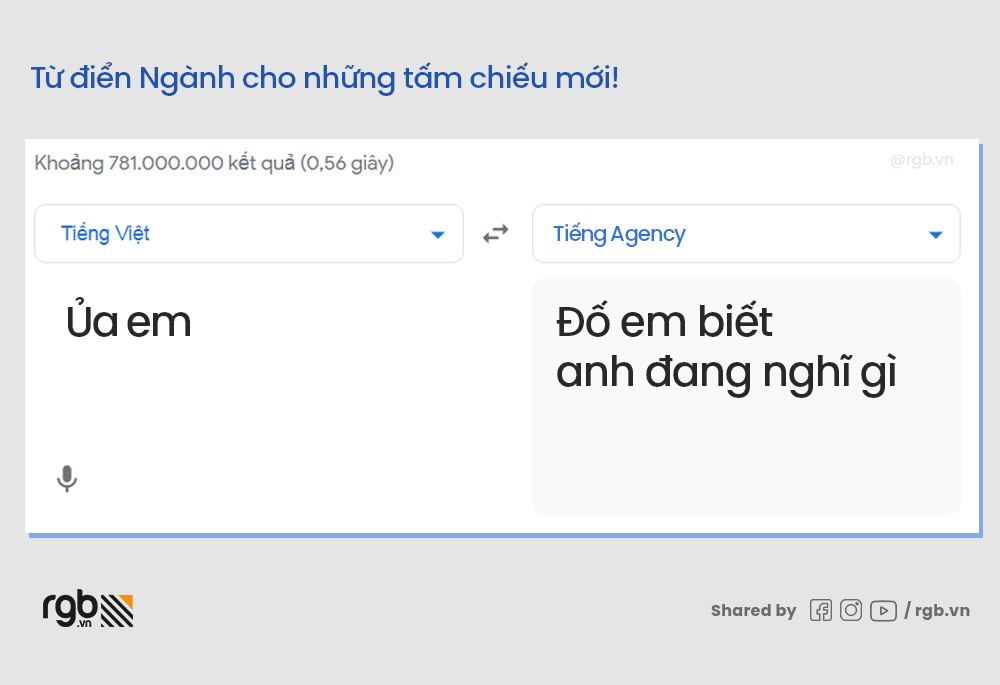This screenshot has width=1000, height=685.
Task: Select the Tiếng Agency target language label
Action: (619, 234)
